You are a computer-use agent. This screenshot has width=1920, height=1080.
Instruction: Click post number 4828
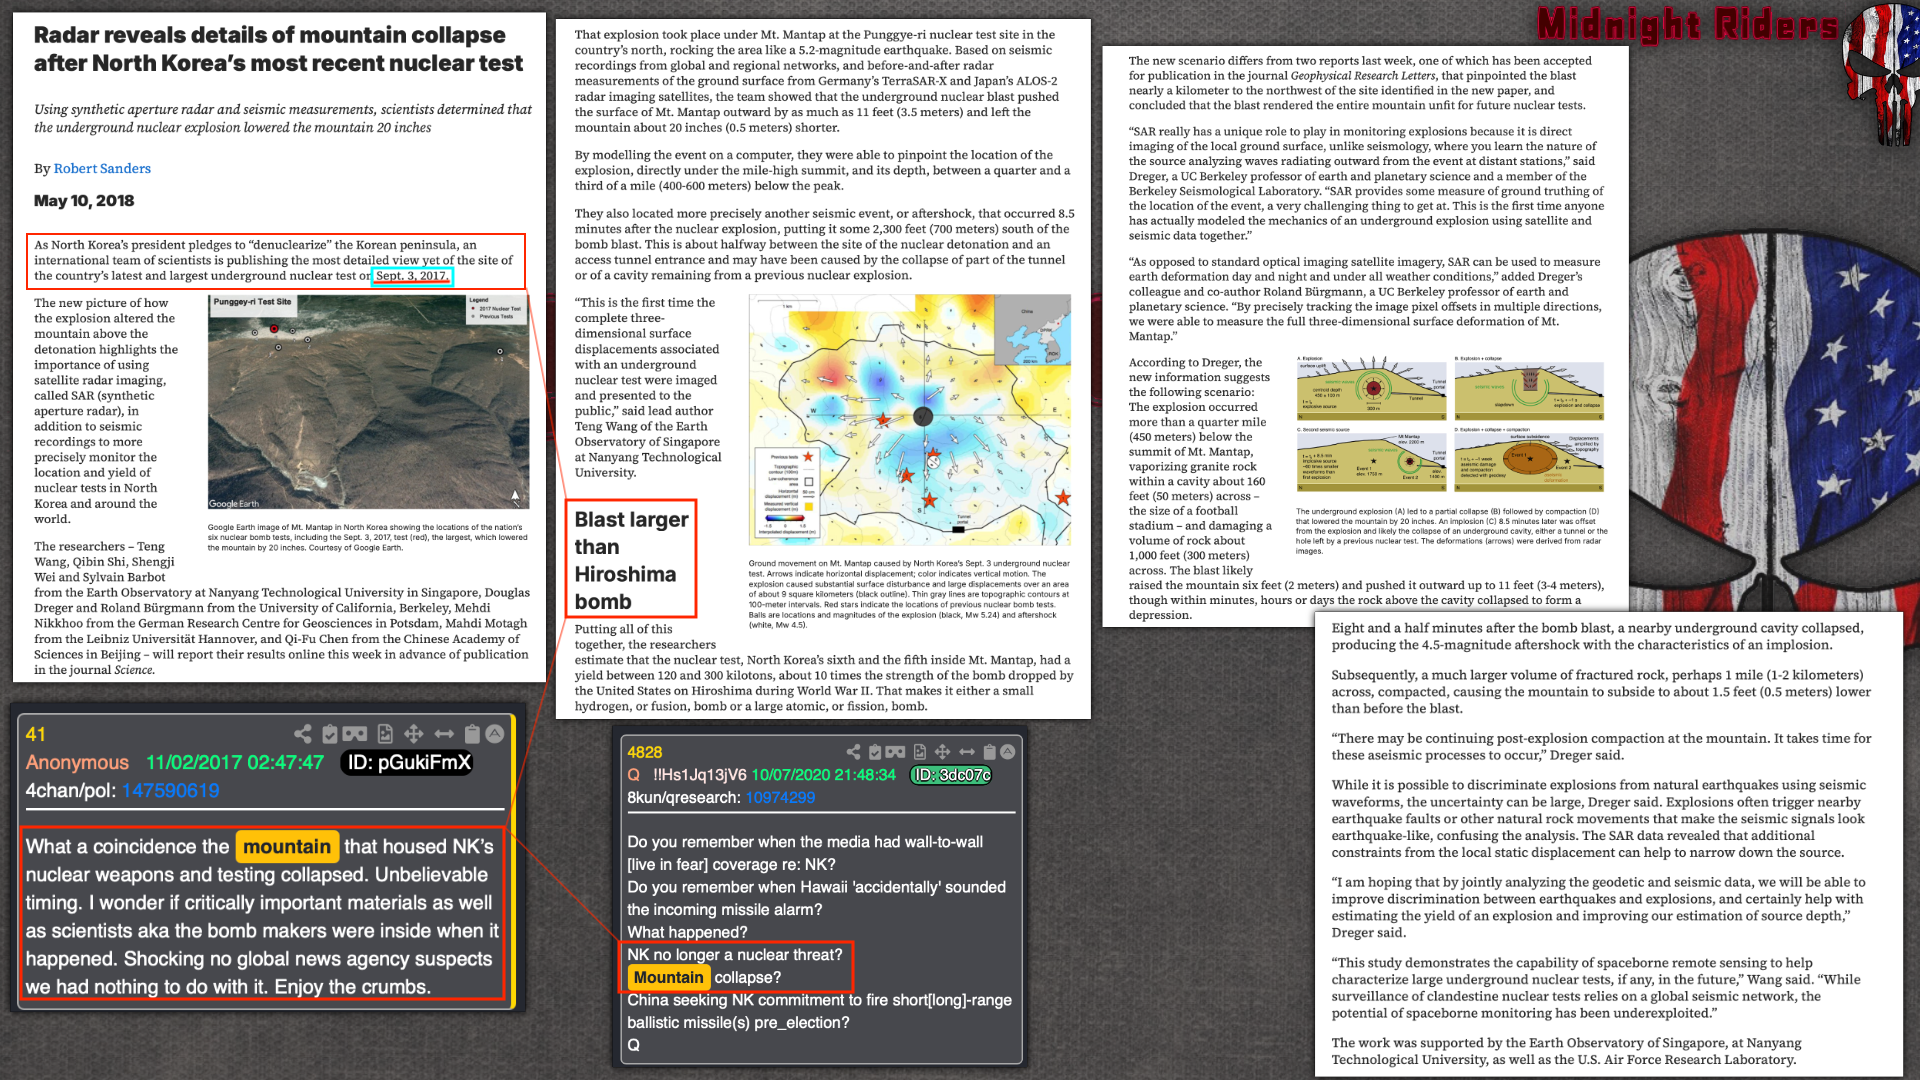[x=645, y=753]
